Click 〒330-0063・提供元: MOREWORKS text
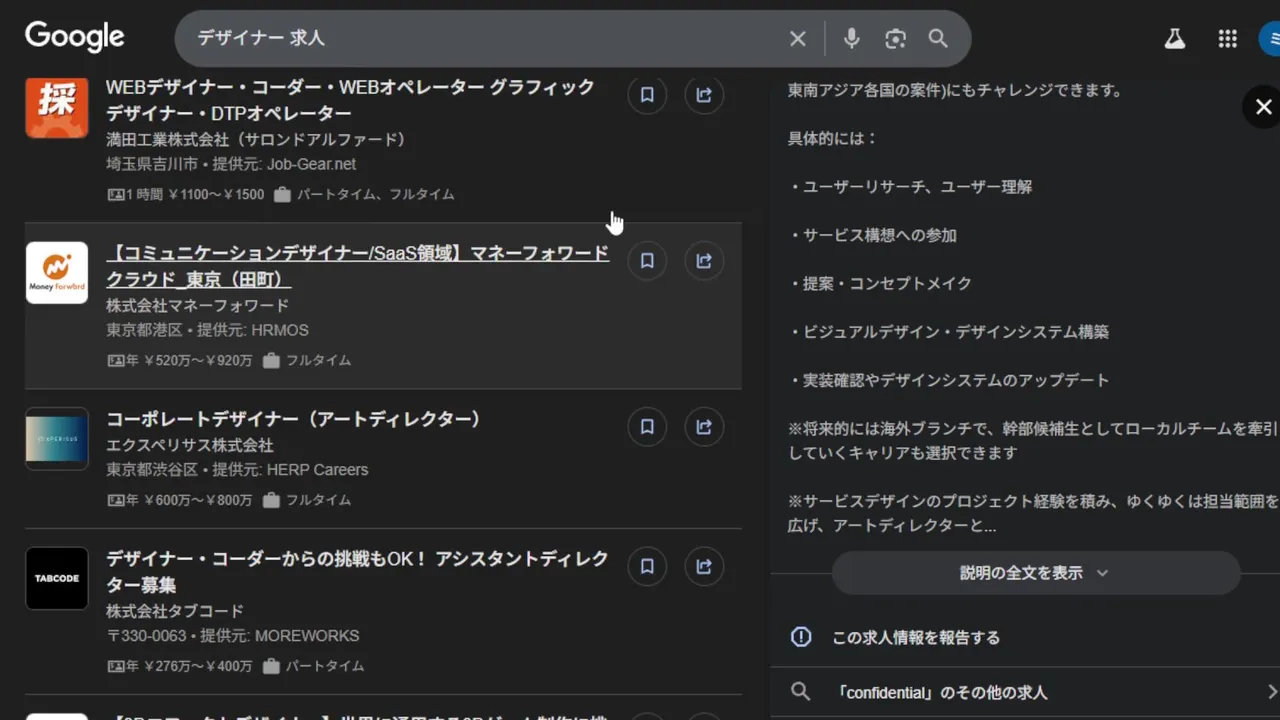 click(x=233, y=636)
